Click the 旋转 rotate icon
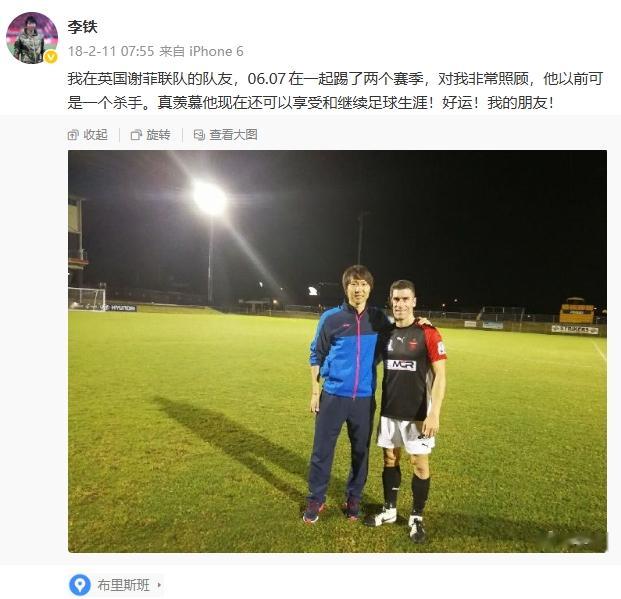 136,135
